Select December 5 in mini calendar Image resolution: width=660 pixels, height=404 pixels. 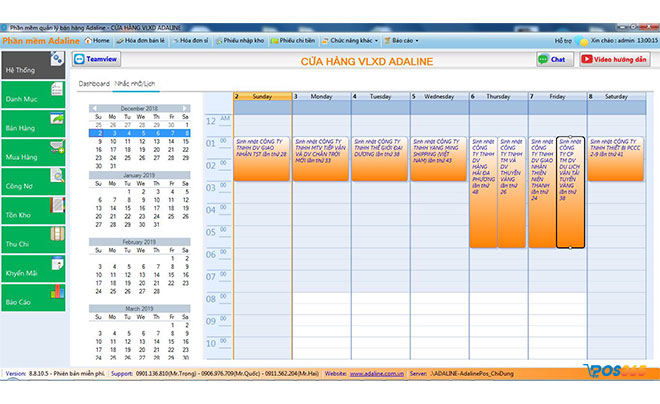pyautogui.click(x=143, y=133)
